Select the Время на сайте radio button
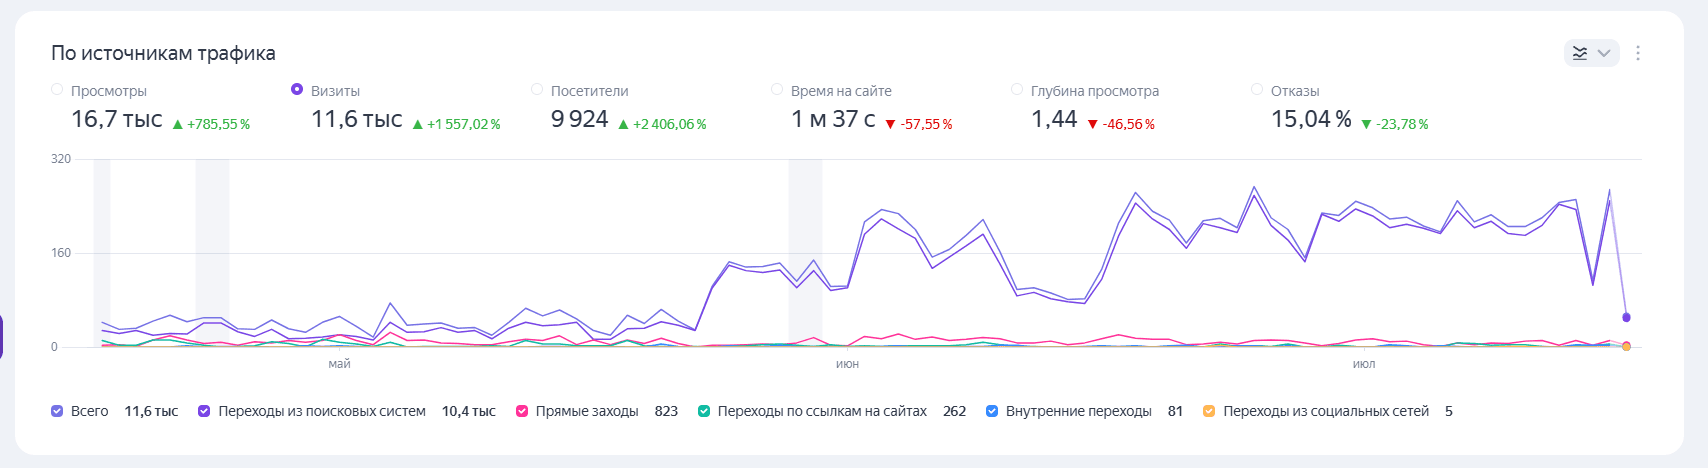This screenshot has width=1708, height=468. point(777,90)
